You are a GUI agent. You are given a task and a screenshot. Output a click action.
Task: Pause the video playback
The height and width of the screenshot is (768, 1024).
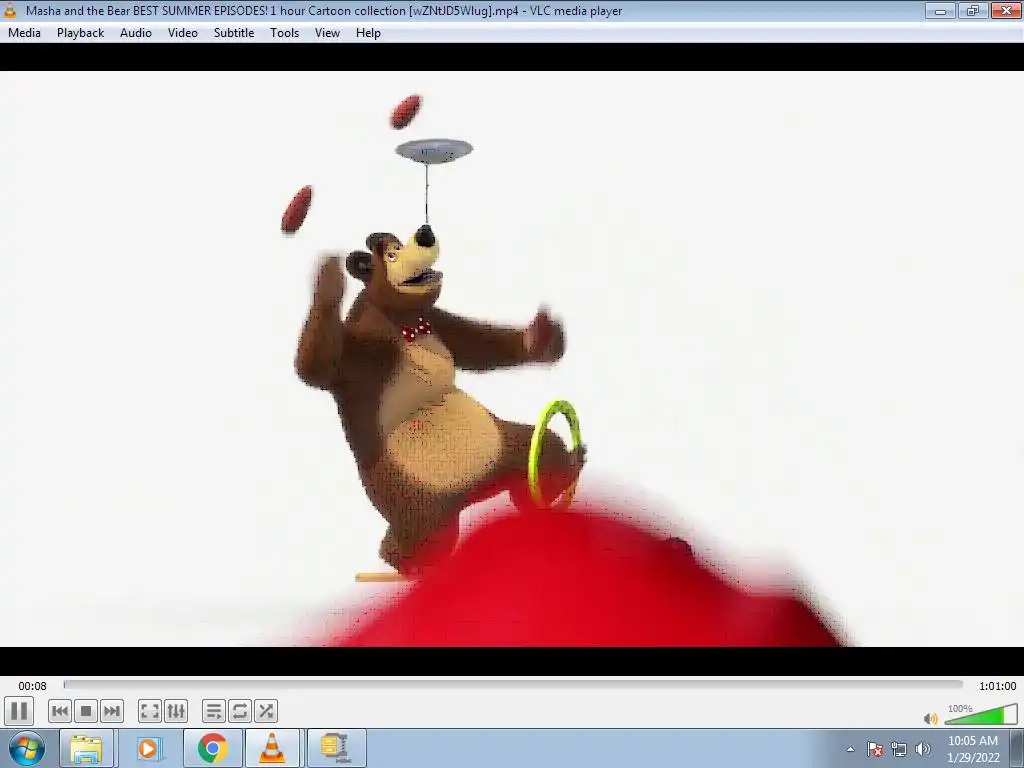coord(19,711)
